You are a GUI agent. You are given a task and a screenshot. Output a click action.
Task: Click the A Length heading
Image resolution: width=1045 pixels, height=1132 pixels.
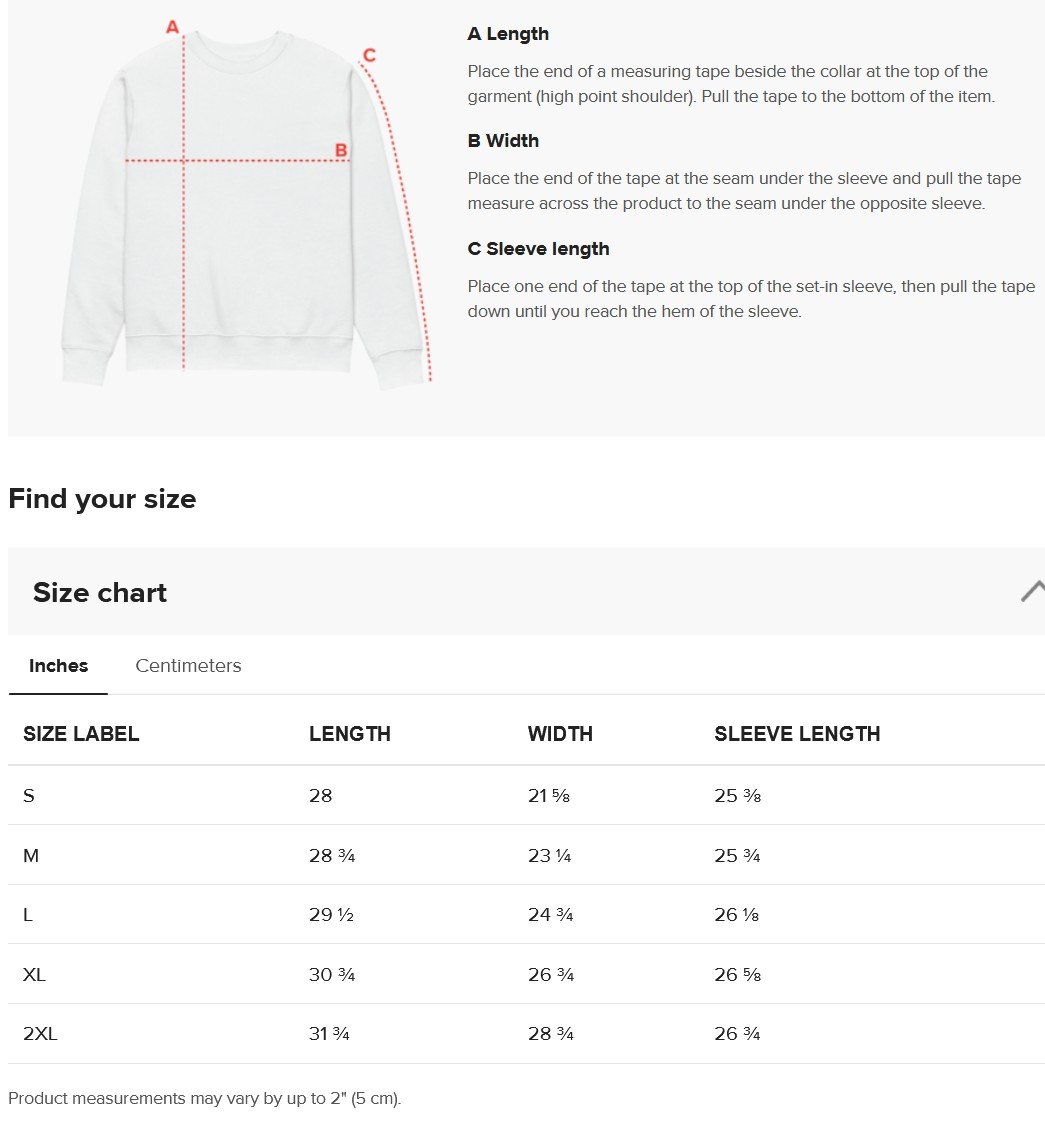(508, 34)
